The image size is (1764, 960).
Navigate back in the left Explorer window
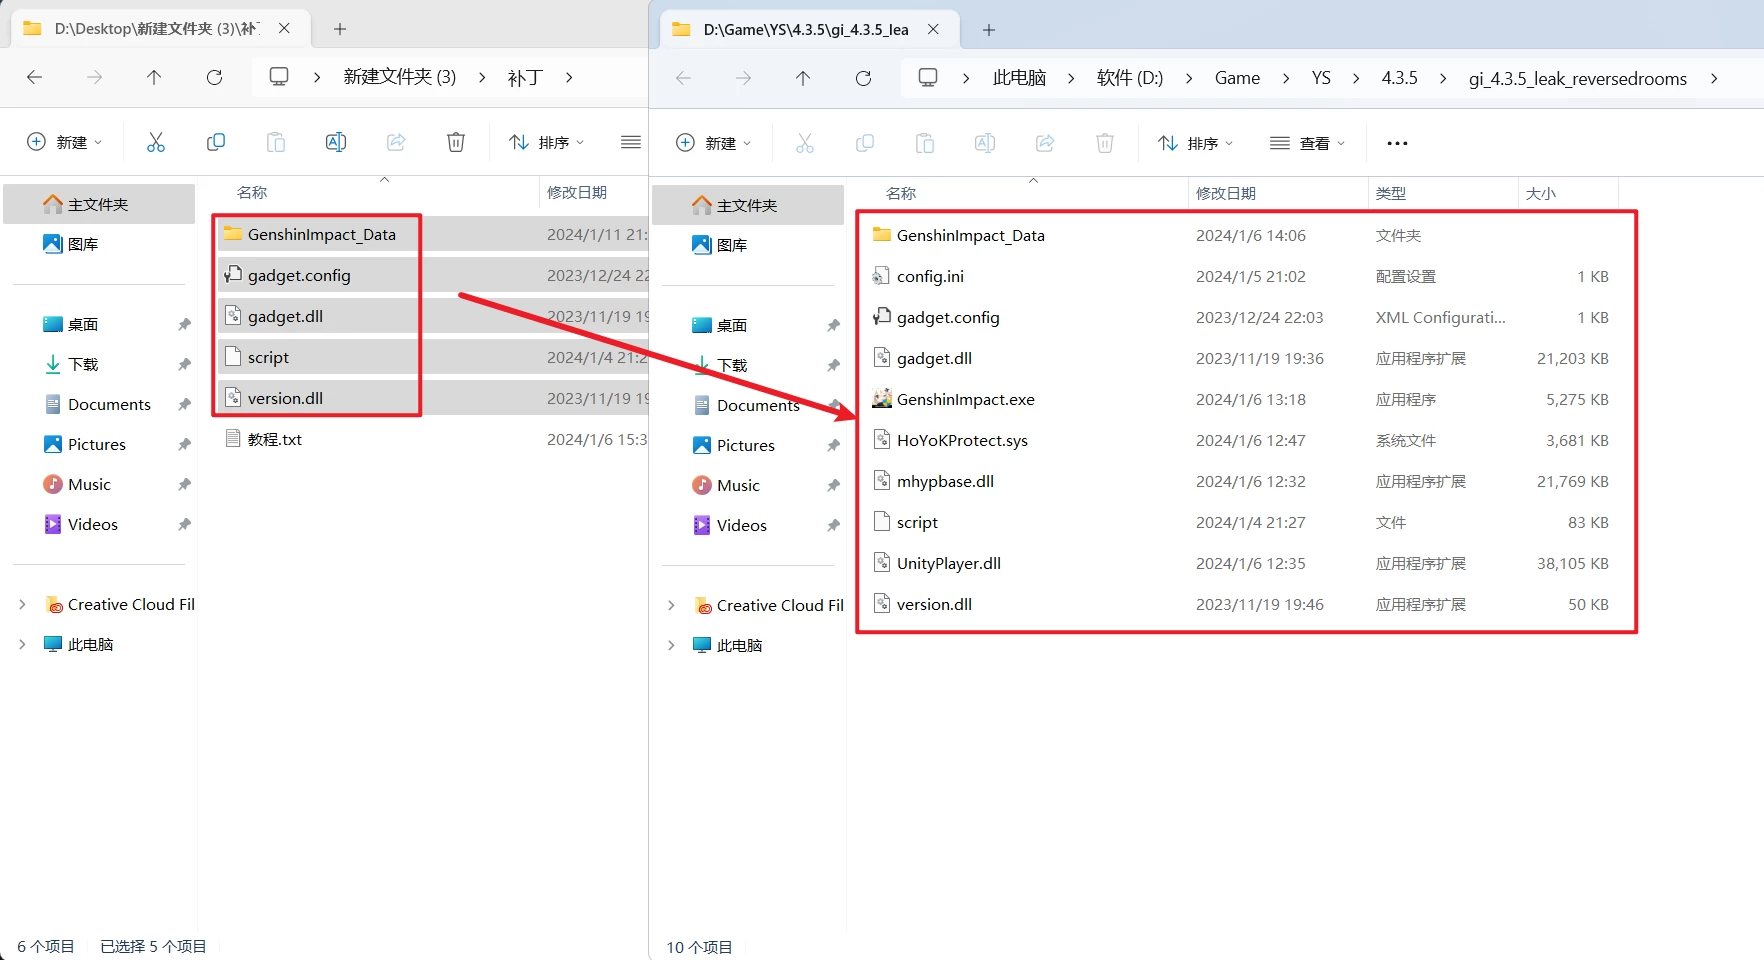(35, 77)
